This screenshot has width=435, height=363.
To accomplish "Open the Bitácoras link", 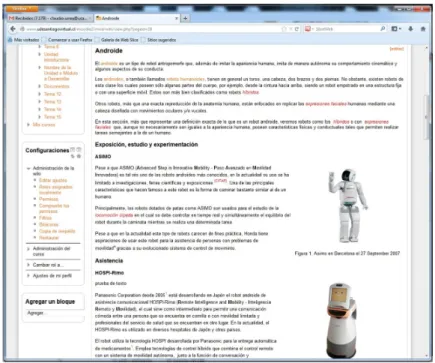I will point(49,224).
